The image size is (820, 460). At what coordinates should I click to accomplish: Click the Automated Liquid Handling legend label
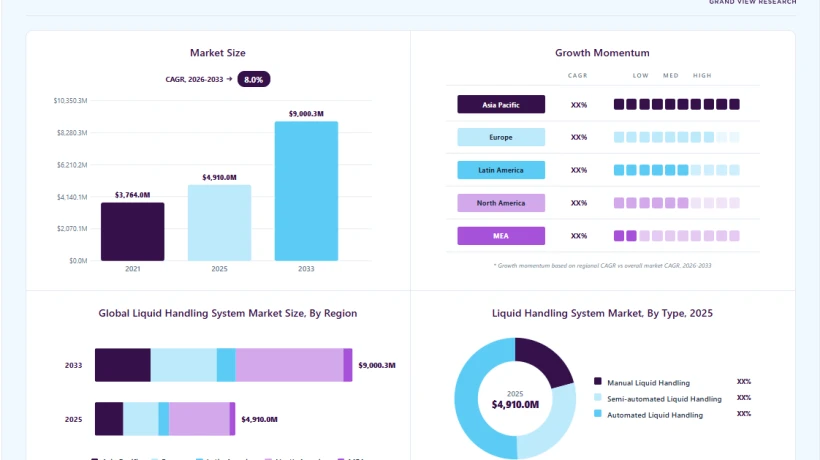[655, 415]
